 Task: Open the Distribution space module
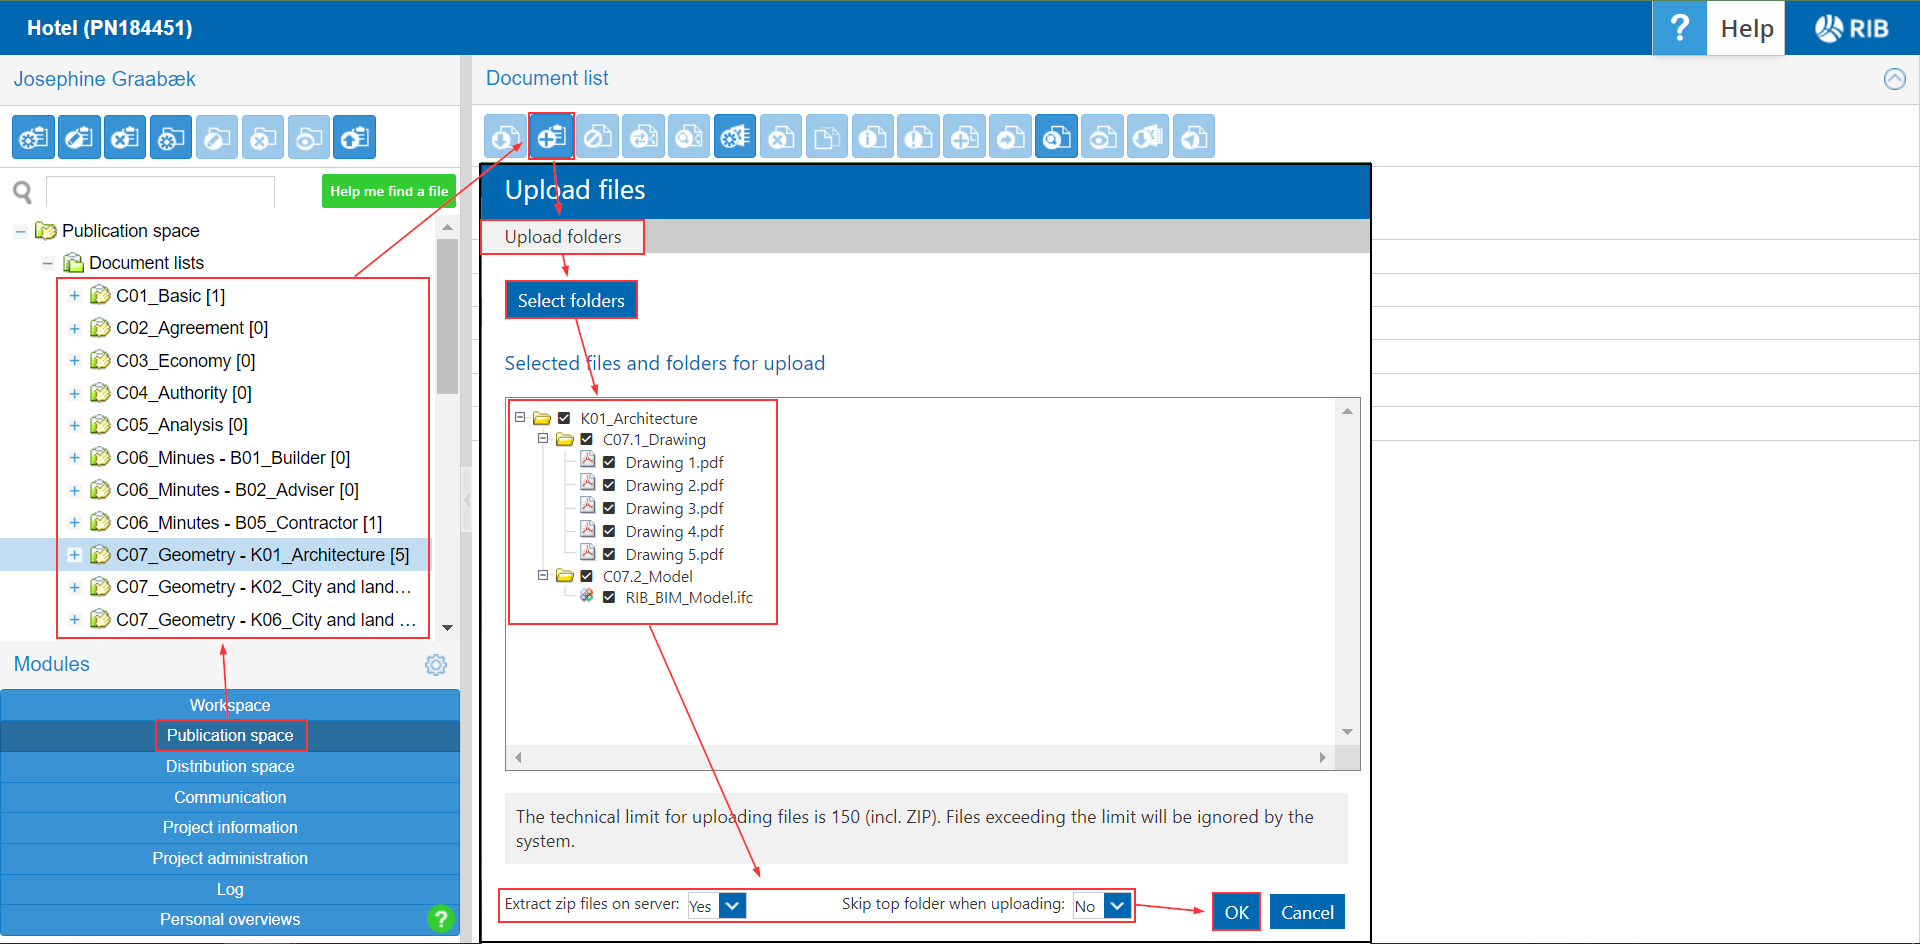[x=230, y=766]
